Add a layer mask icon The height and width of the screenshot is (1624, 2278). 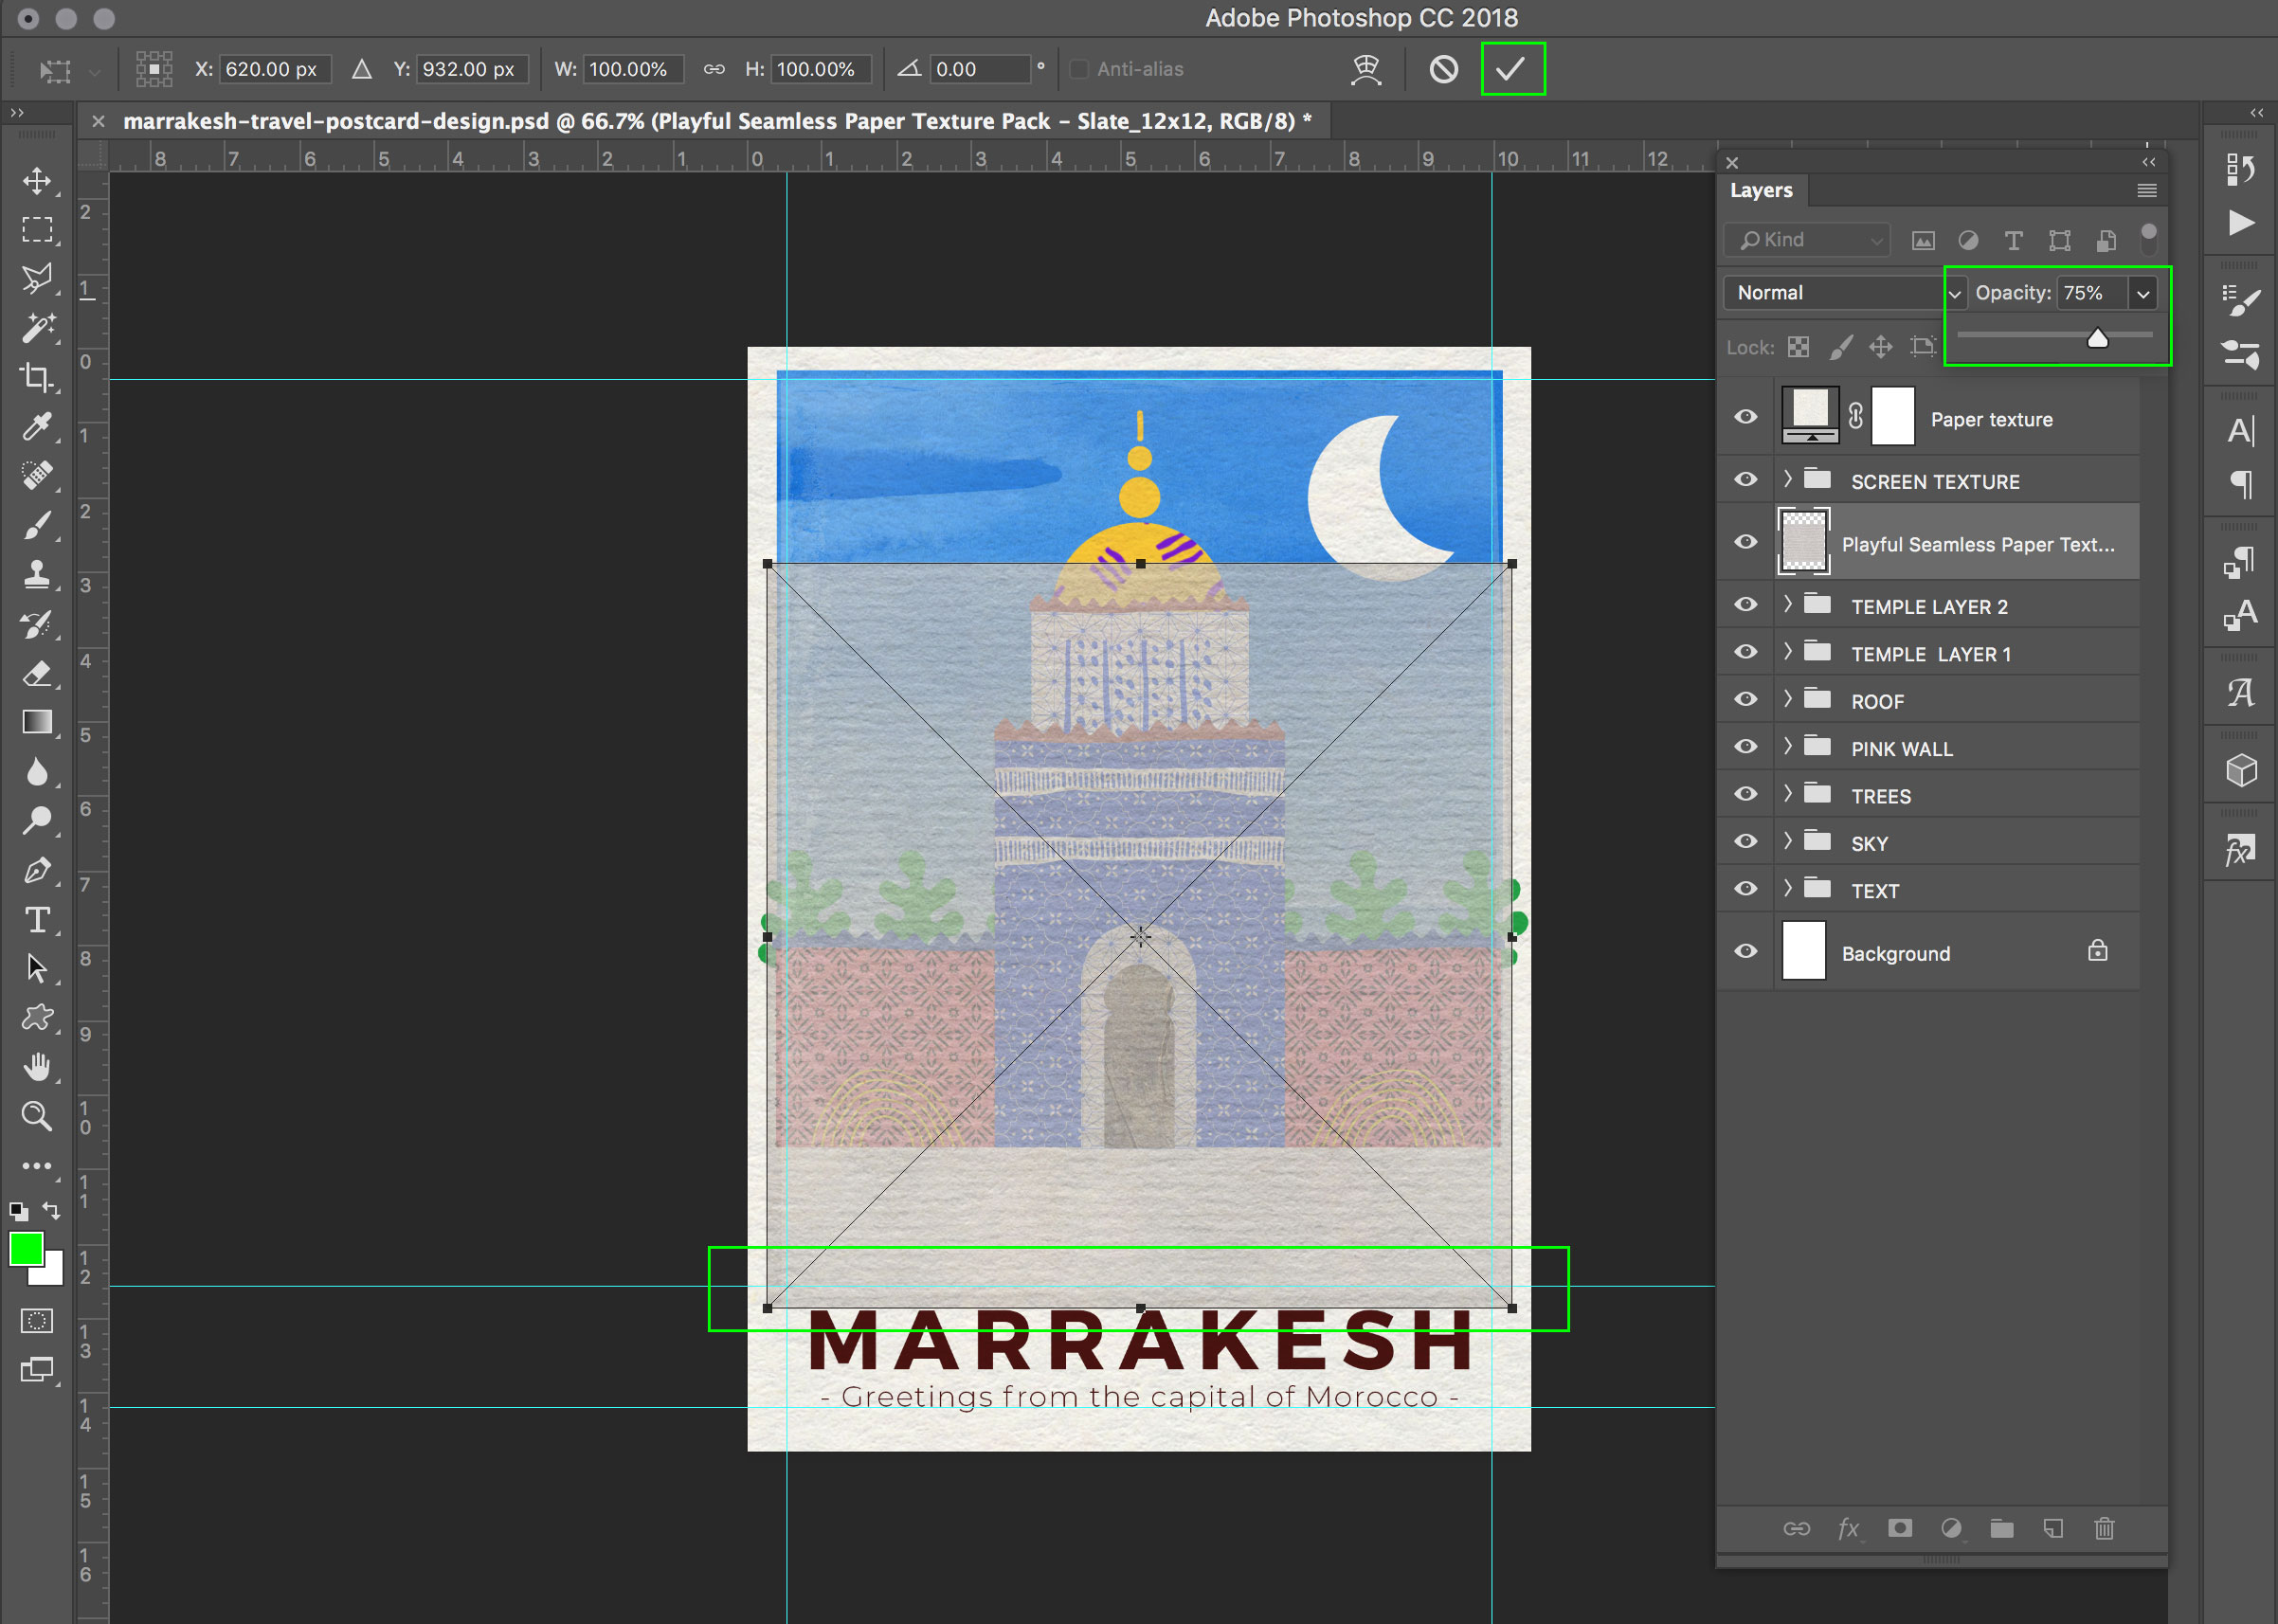(x=1899, y=1528)
